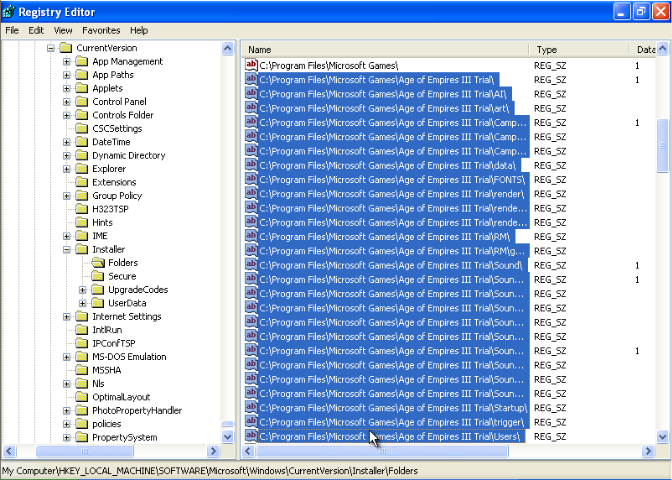Click the string icon for Trial\RM\ value

251,236
